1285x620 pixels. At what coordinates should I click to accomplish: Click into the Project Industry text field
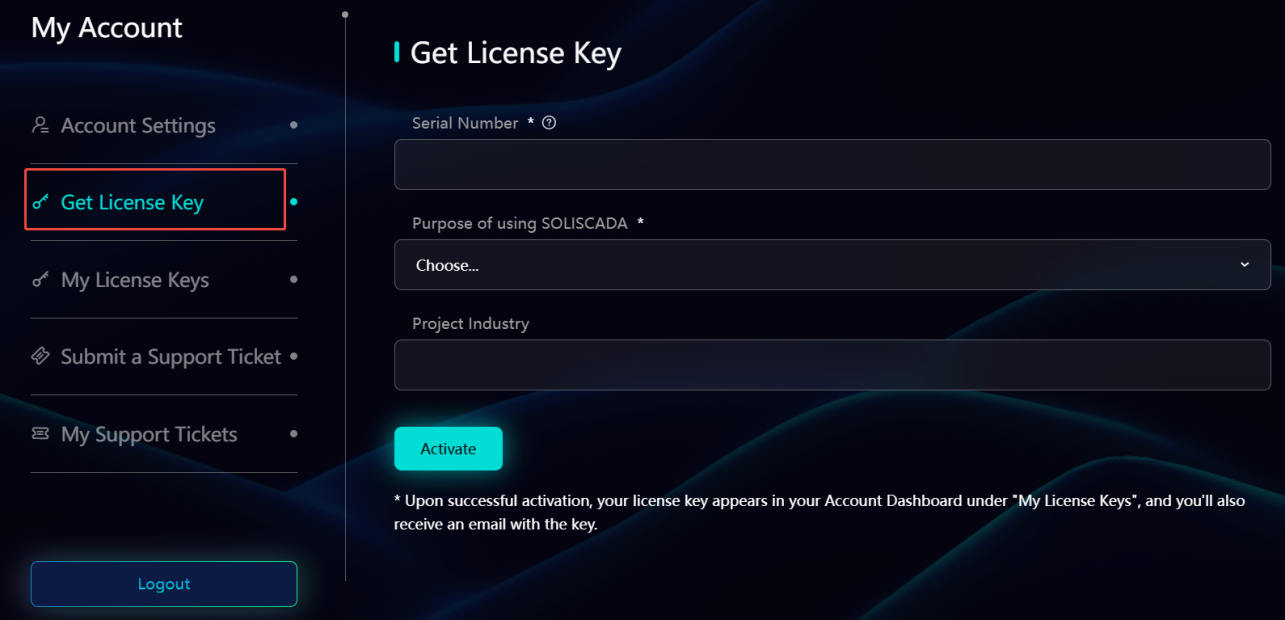pyautogui.click(x=832, y=365)
